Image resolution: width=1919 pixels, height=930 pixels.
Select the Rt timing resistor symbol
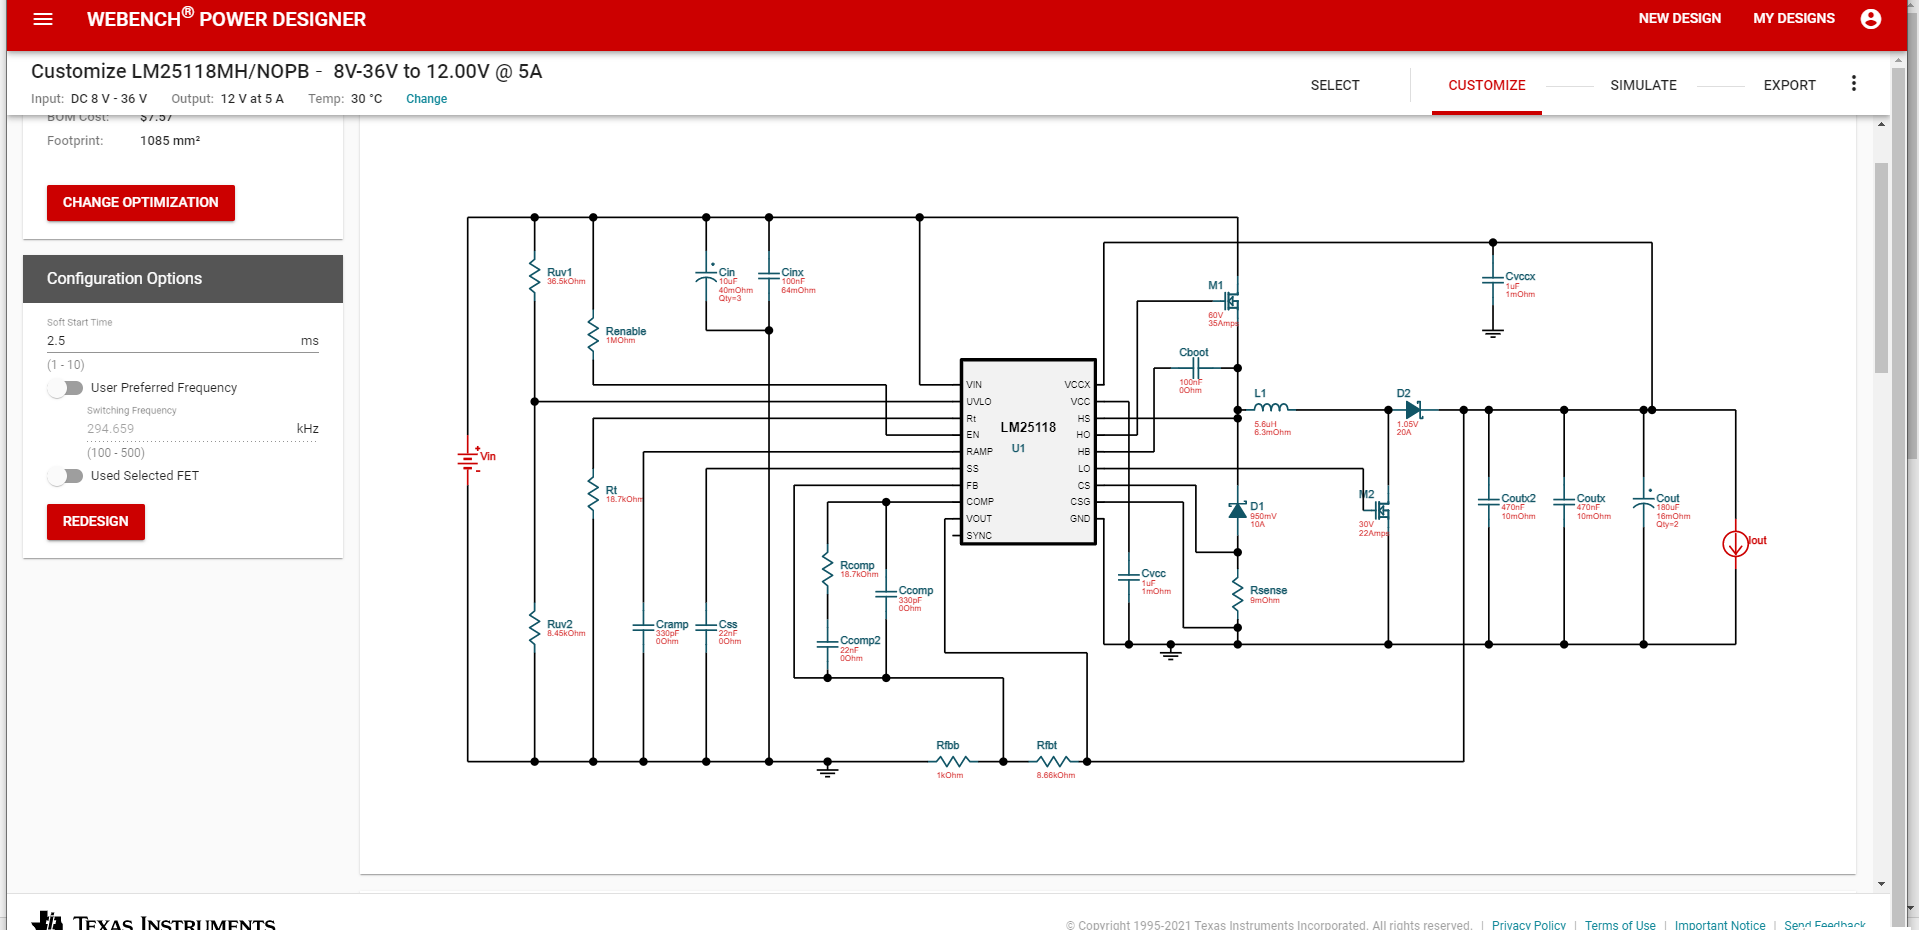pyautogui.click(x=593, y=493)
